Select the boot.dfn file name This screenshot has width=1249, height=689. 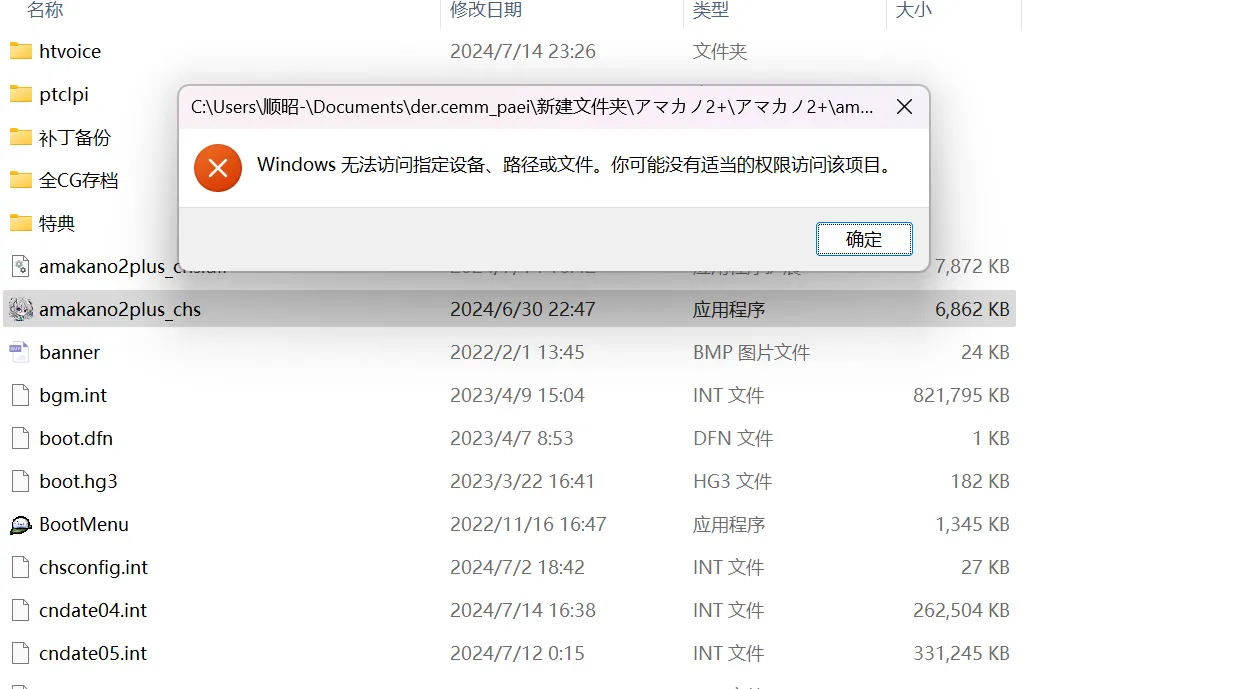[x=76, y=438]
